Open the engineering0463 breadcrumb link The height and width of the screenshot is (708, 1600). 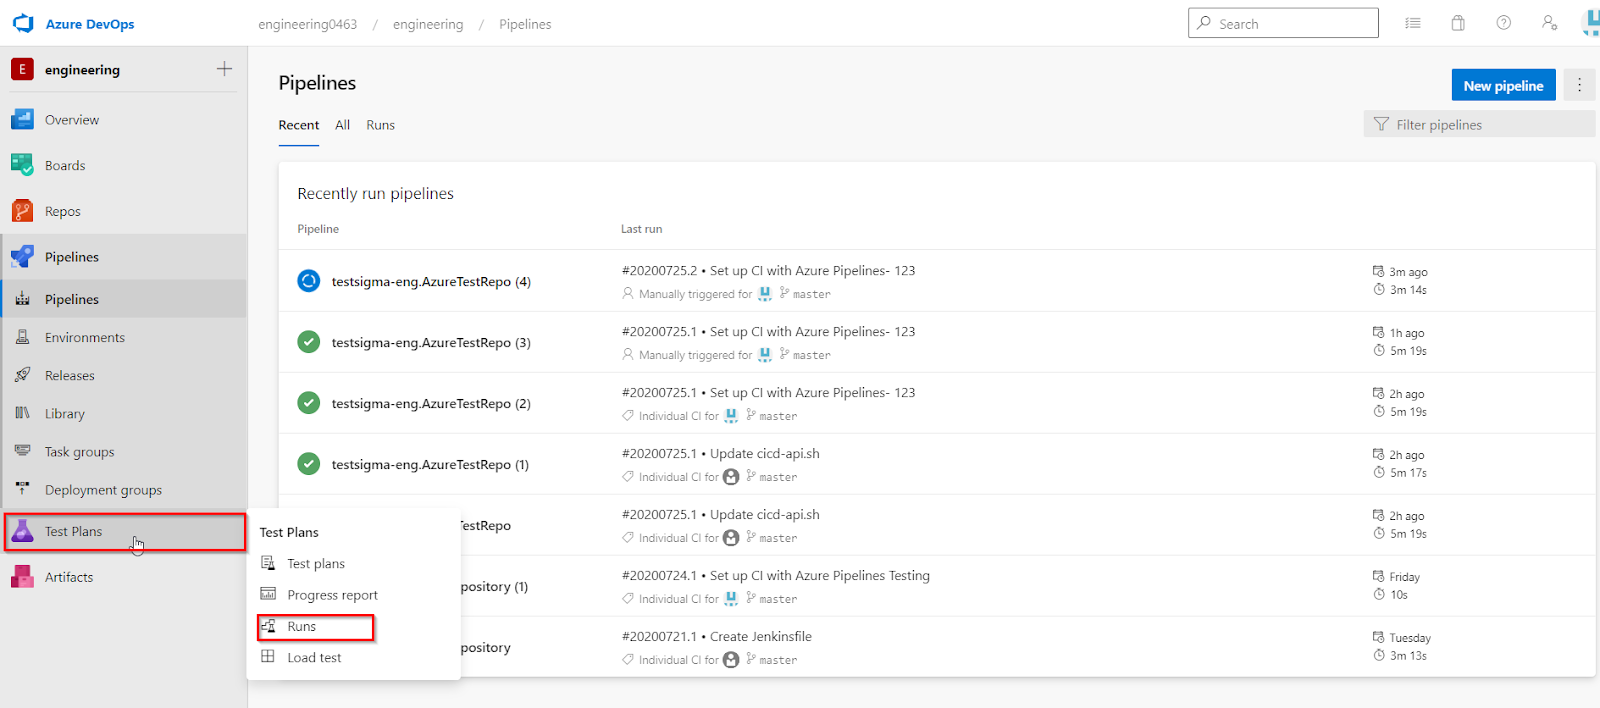click(307, 24)
